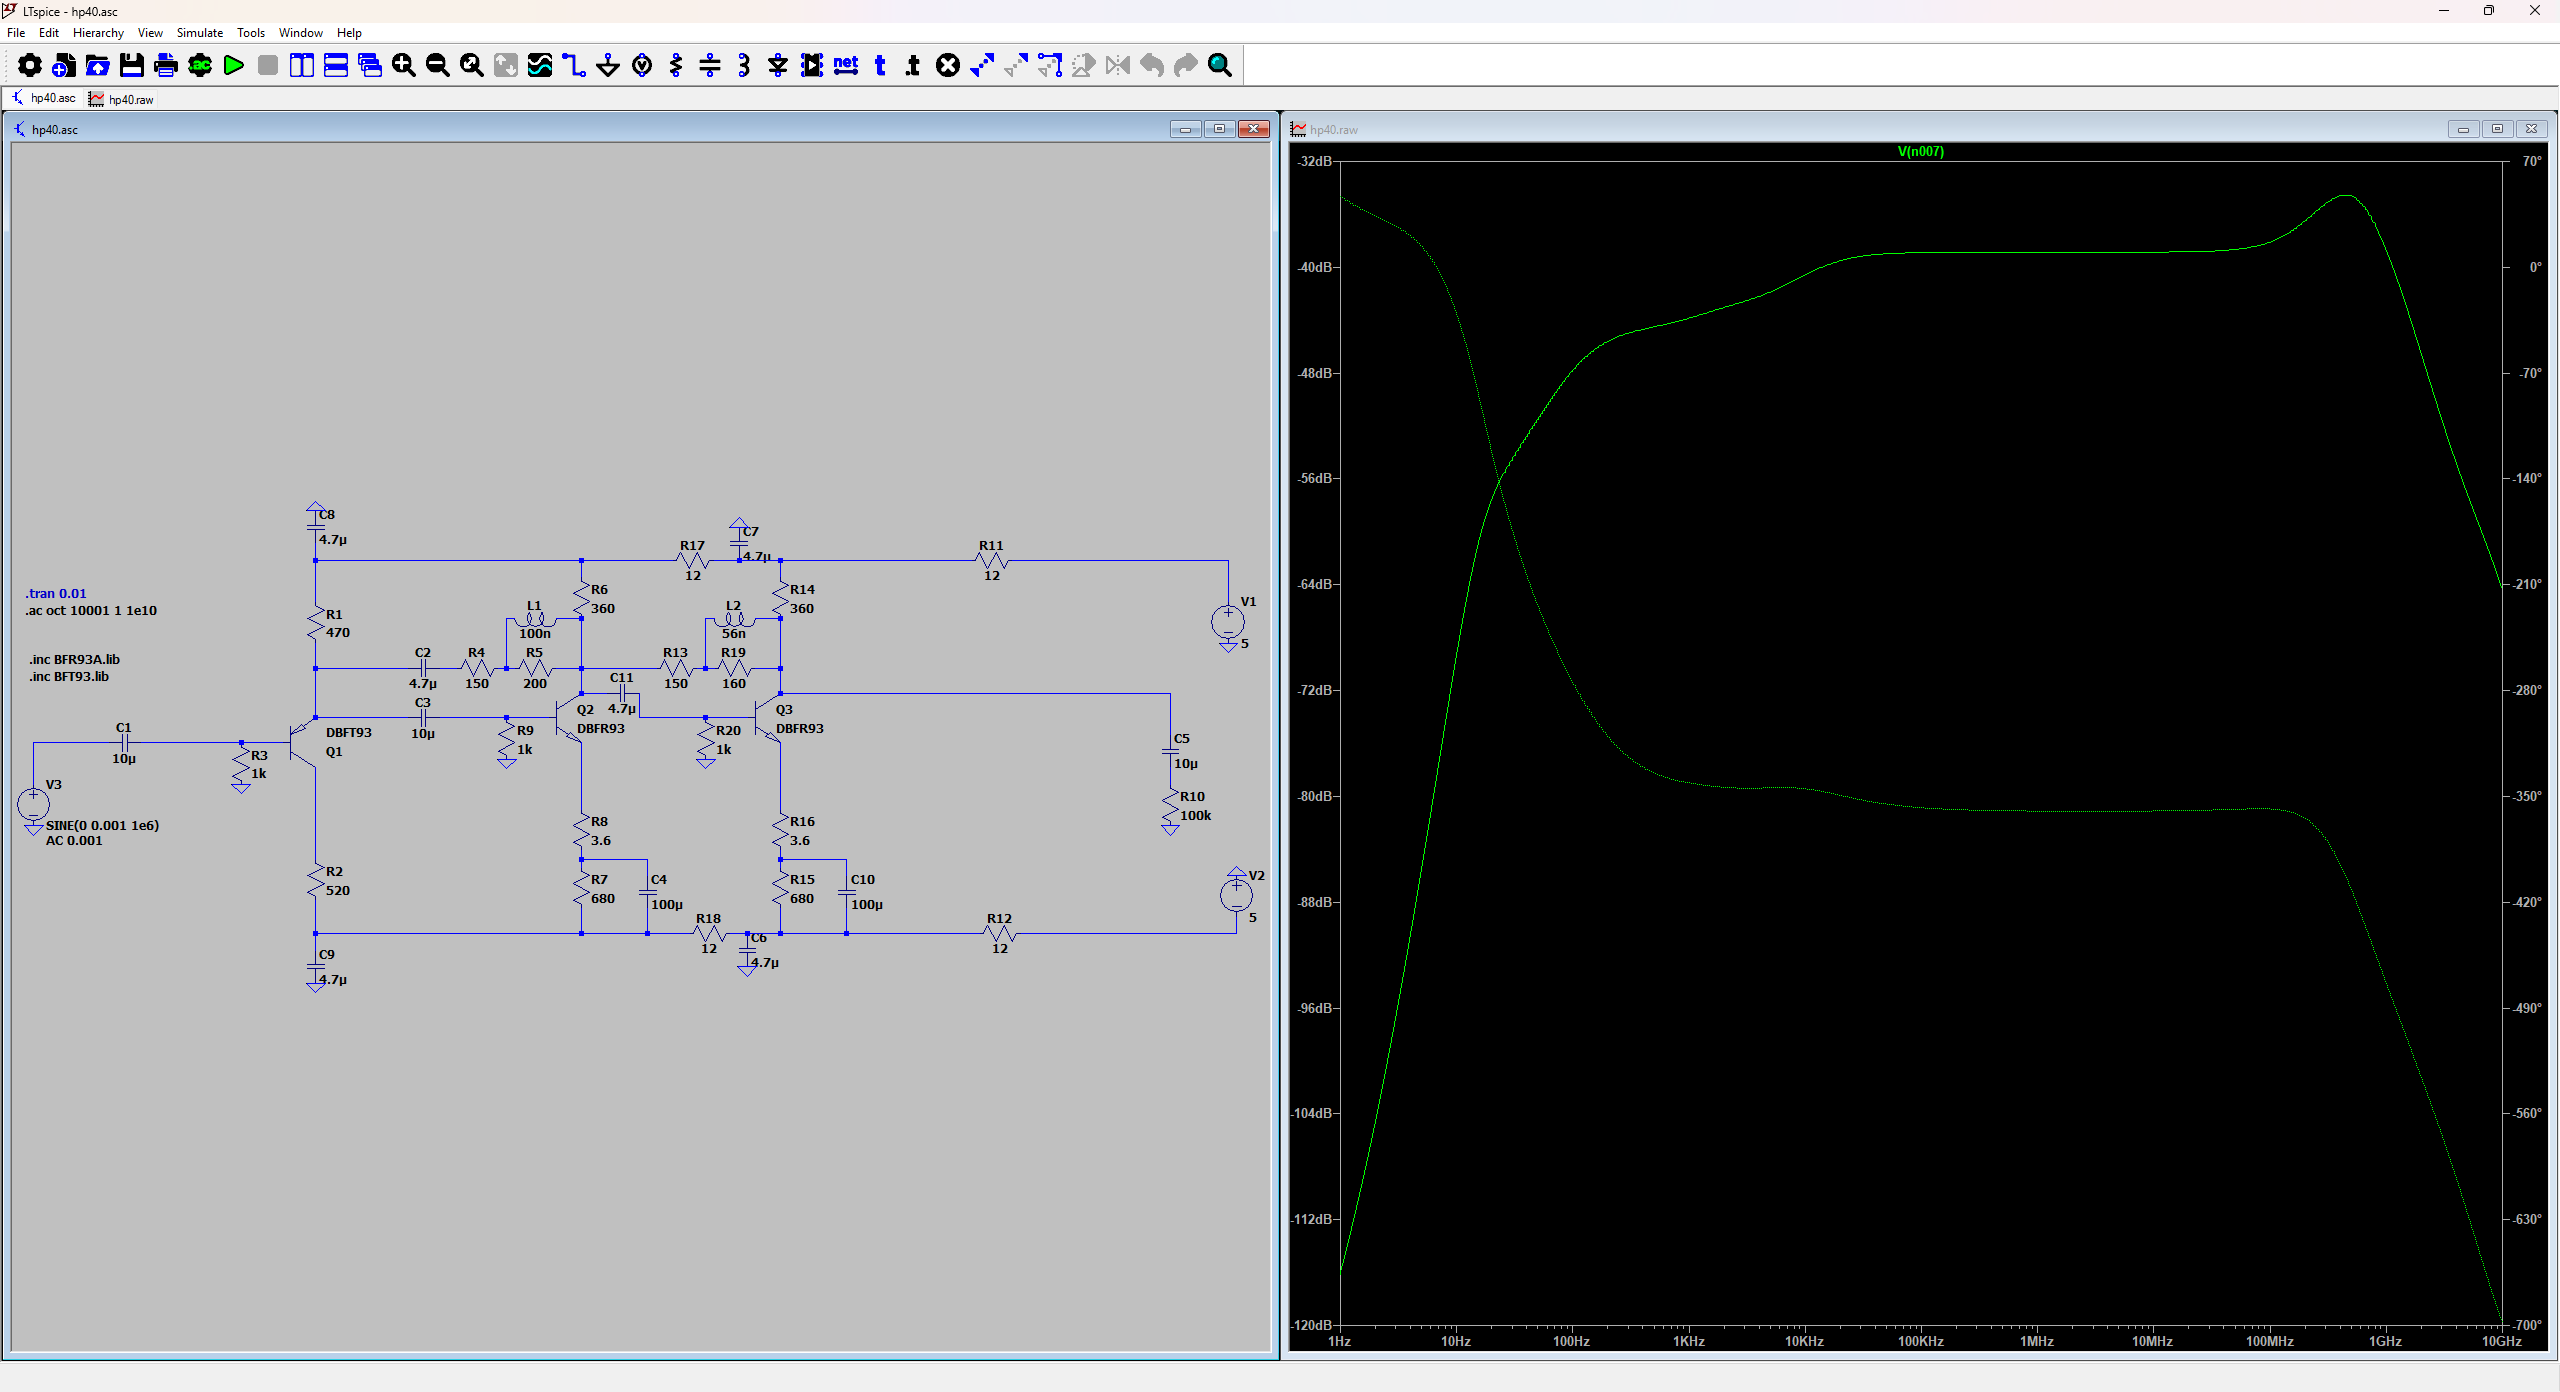
Task: Click the Net Label tool icon
Action: [846, 66]
